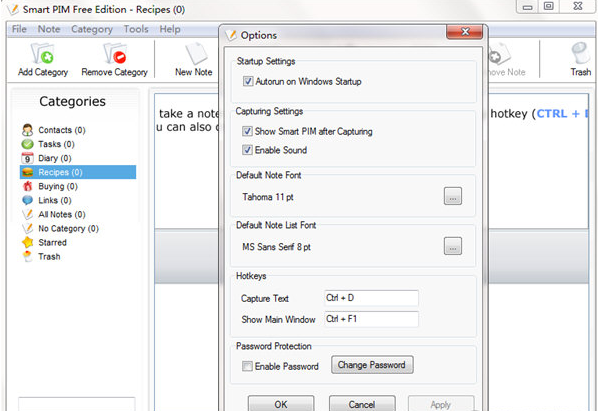
Task: Open the Links category
Action: [x=47, y=200]
